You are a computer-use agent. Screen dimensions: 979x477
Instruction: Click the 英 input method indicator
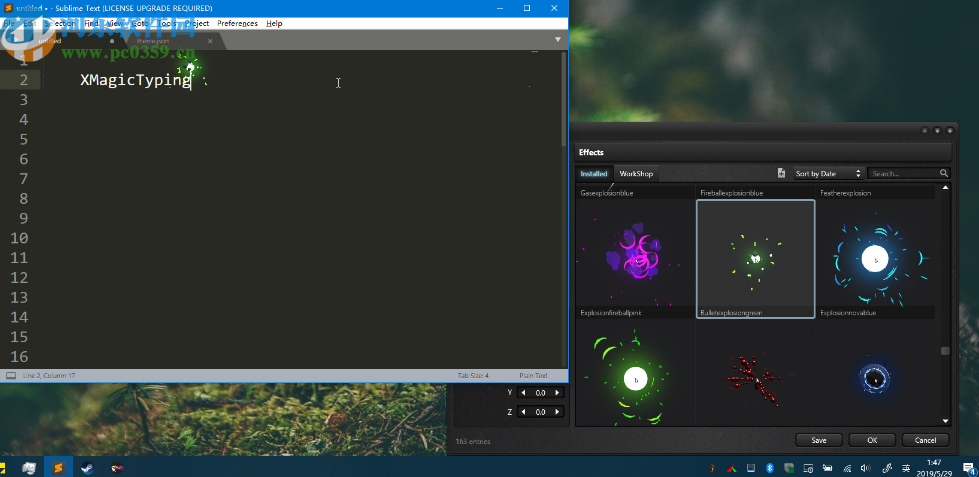click(x=905, y=468)
